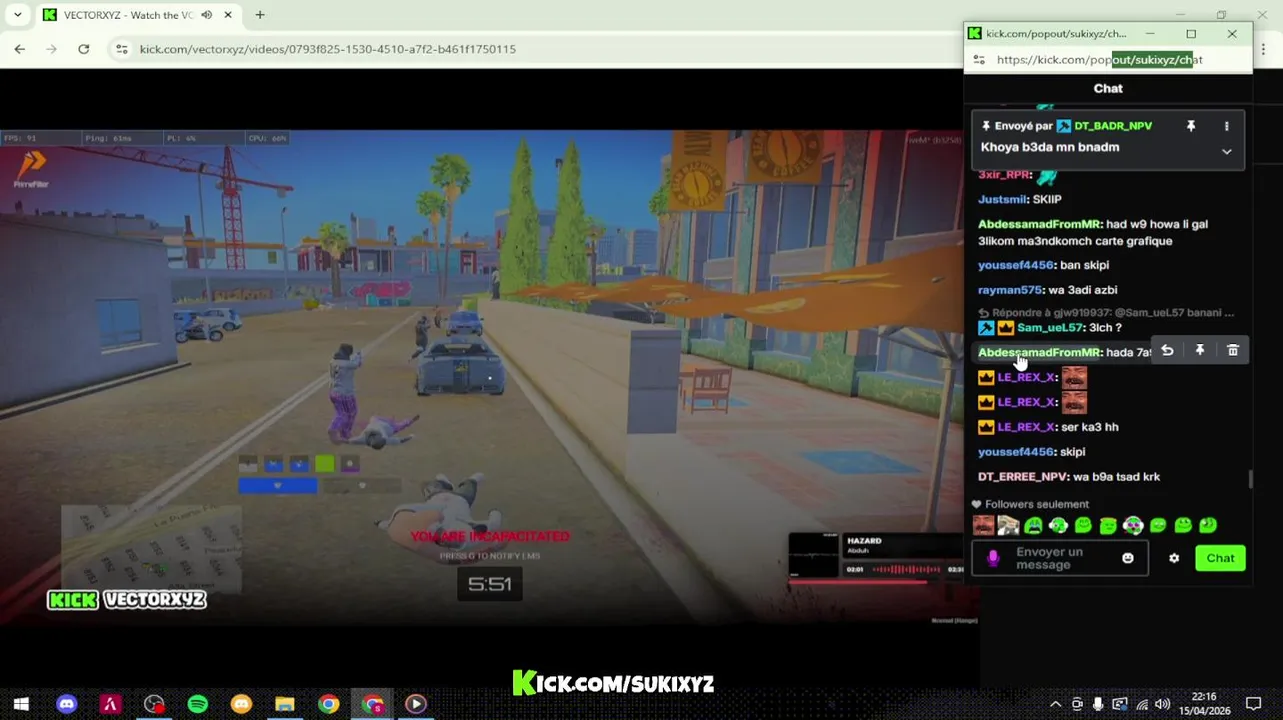The image size is (1283, 720).
Task: Open volume control speaker tray icon
Action: tap(1163, 704)
